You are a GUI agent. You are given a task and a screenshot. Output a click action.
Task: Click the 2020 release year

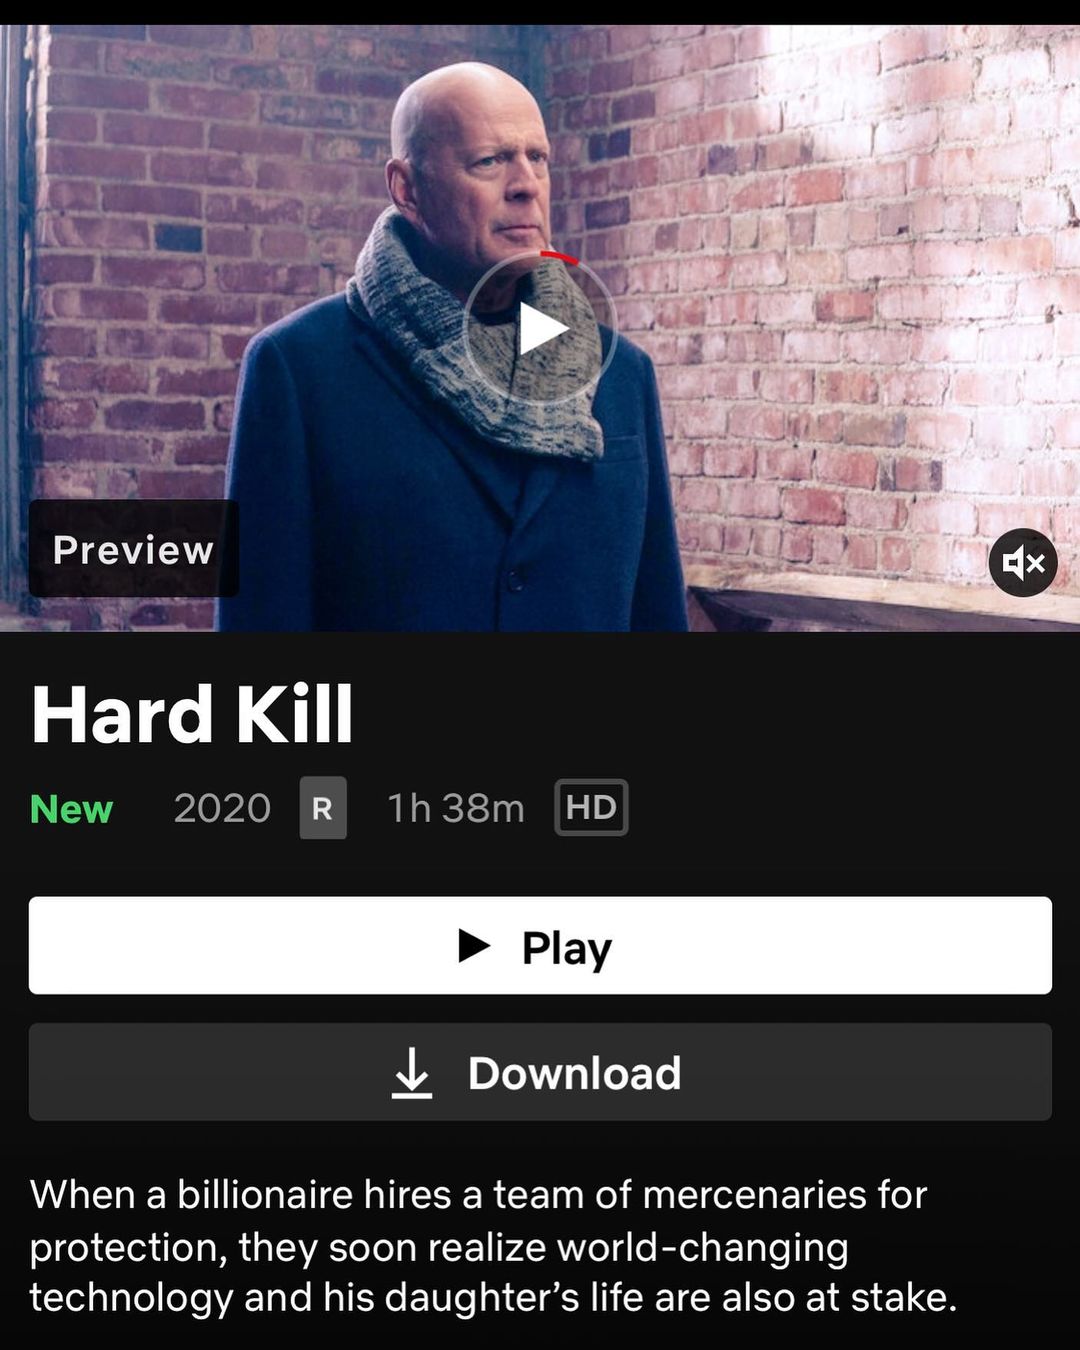(x=222, y=808)
